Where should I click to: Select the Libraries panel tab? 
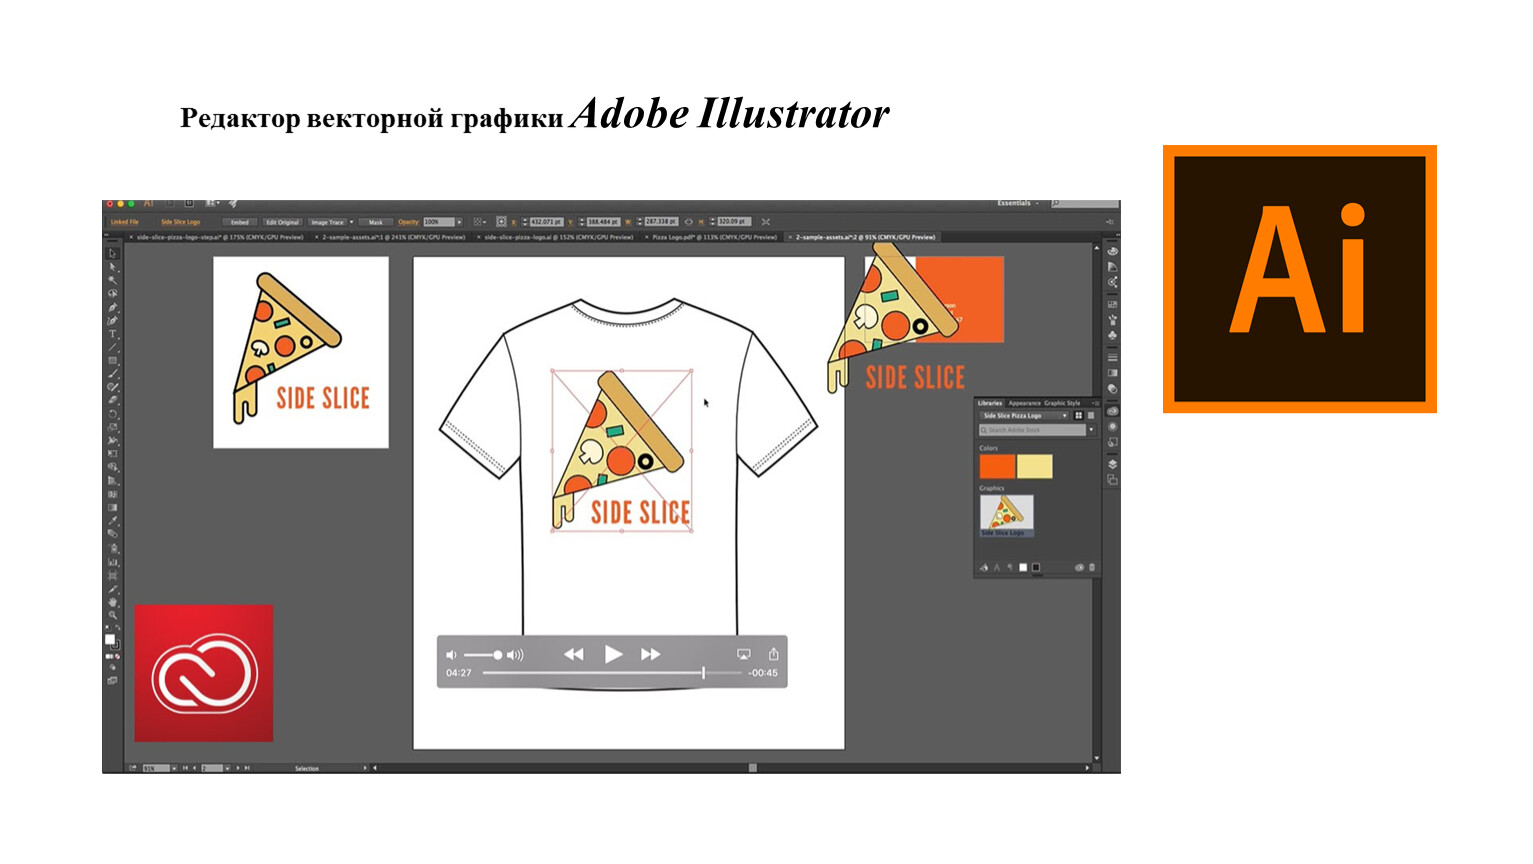pyautogui.click(x=990, y=403)
